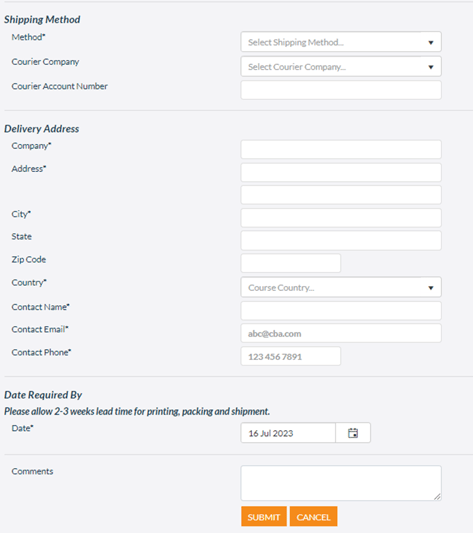Submit the shipping form

[264, 516]
